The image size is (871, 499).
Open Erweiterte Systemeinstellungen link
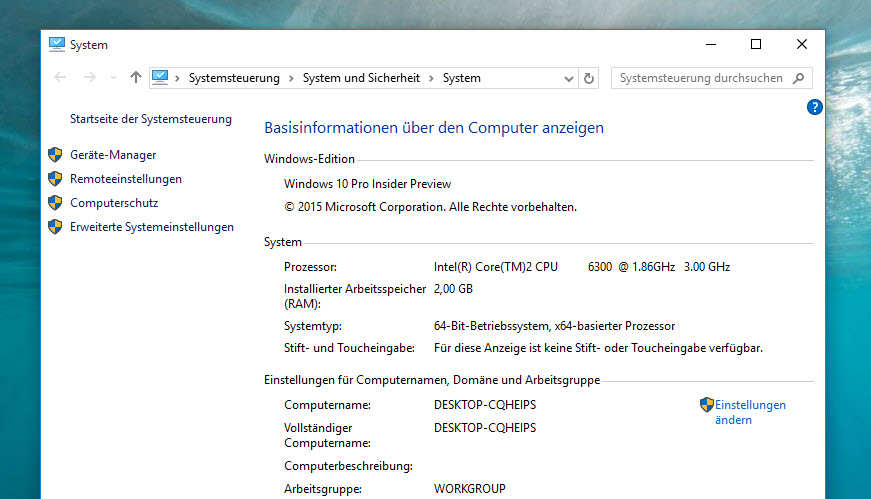click(x=152, y=227)
